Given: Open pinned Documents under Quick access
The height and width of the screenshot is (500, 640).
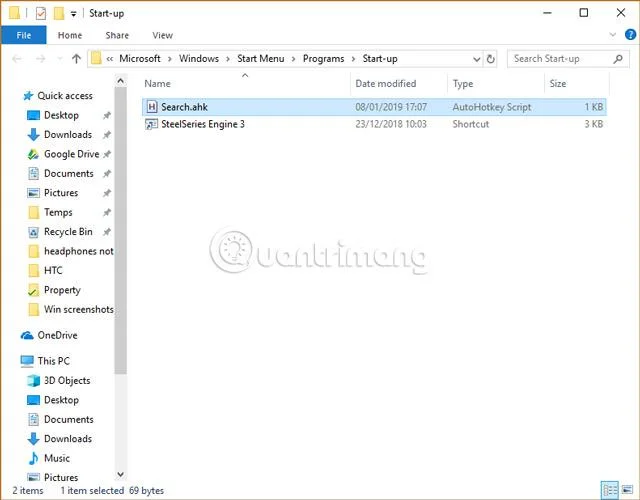Looking at the screenshot, I should pyautogui.click(x=69, y=173).
